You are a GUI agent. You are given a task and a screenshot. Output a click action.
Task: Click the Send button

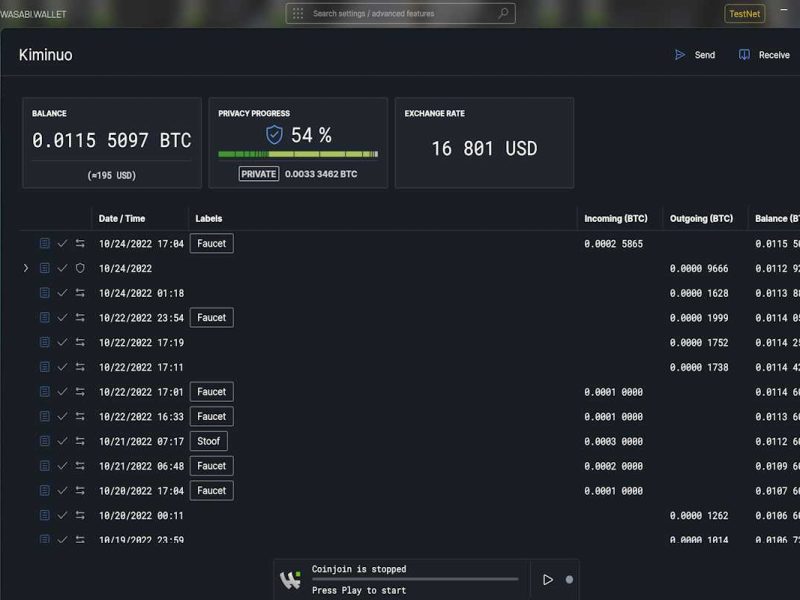point(694,55)
